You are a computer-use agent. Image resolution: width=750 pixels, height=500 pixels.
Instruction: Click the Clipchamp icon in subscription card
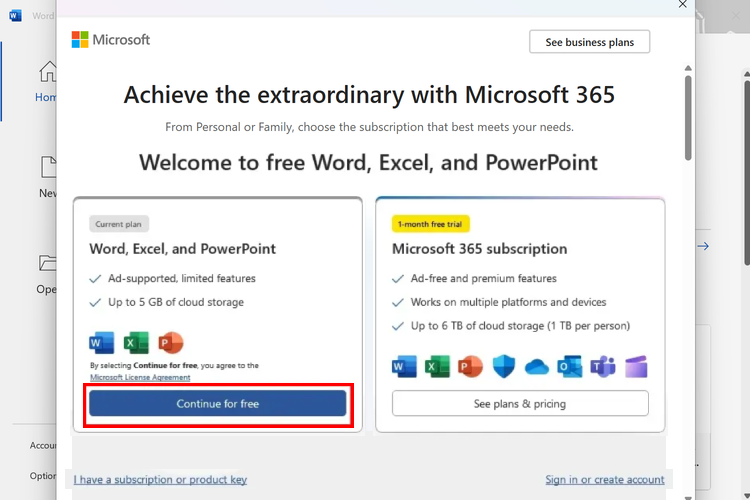pos(636,367)
